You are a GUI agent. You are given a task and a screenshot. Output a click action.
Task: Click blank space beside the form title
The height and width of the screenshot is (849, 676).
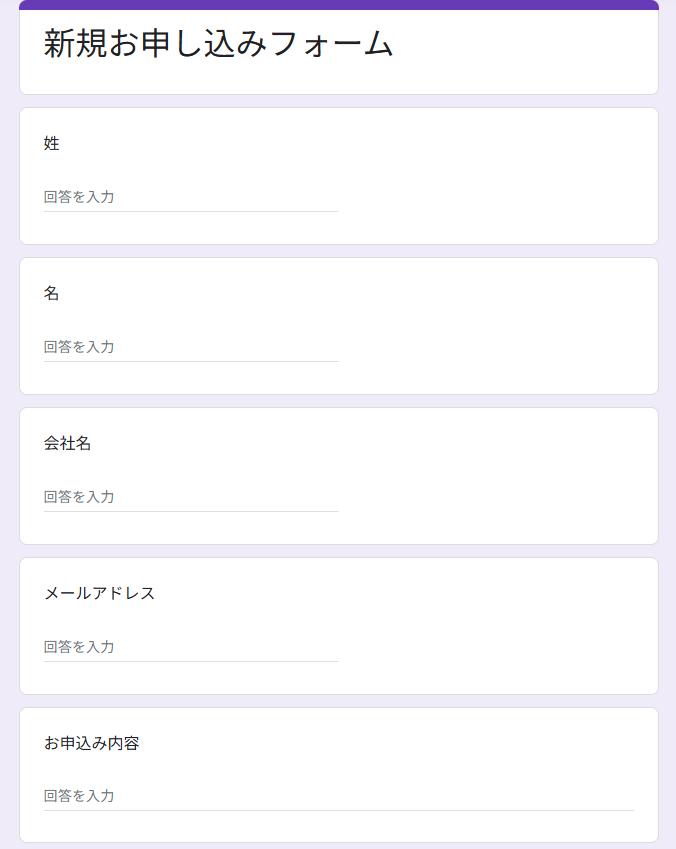coord(530,50)
